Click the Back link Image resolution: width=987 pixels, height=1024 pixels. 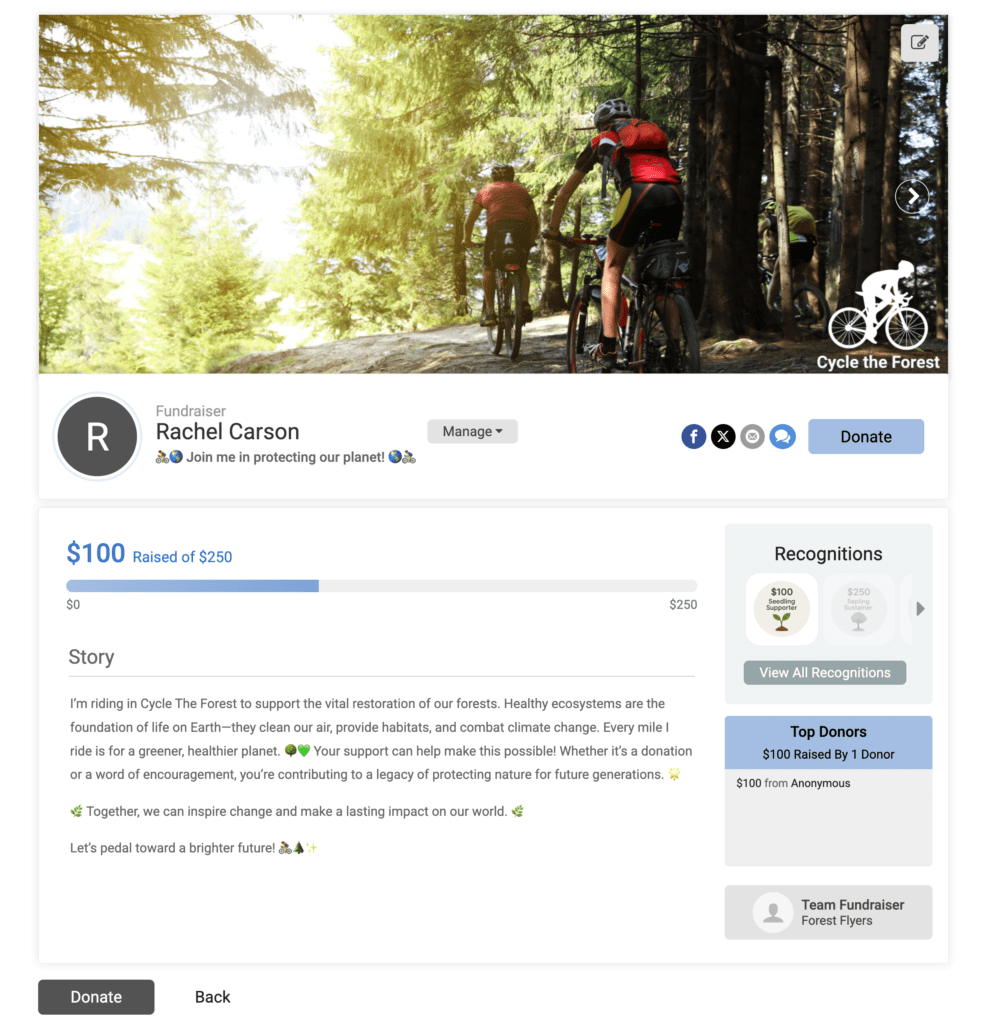[212, 997]
